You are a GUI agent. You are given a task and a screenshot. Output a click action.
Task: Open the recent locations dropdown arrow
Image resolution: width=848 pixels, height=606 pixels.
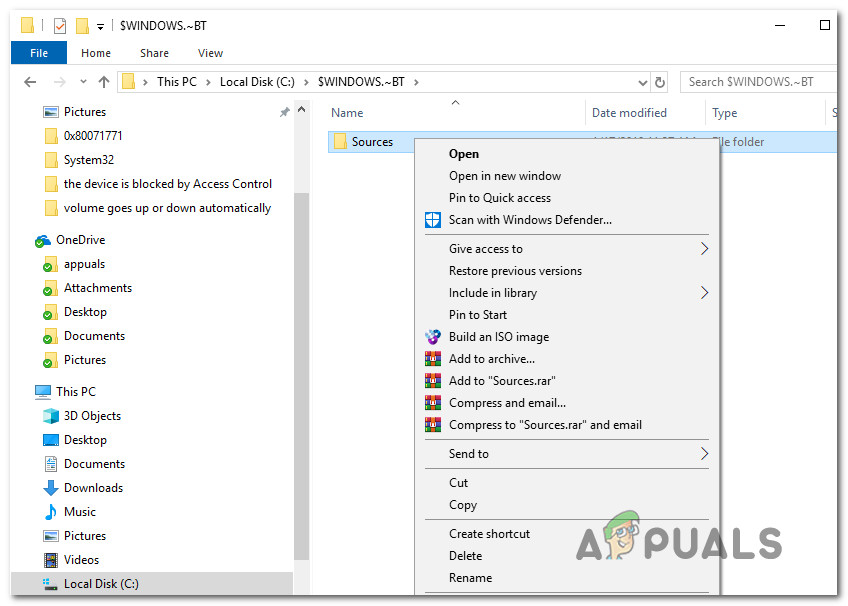click(83, 82)
